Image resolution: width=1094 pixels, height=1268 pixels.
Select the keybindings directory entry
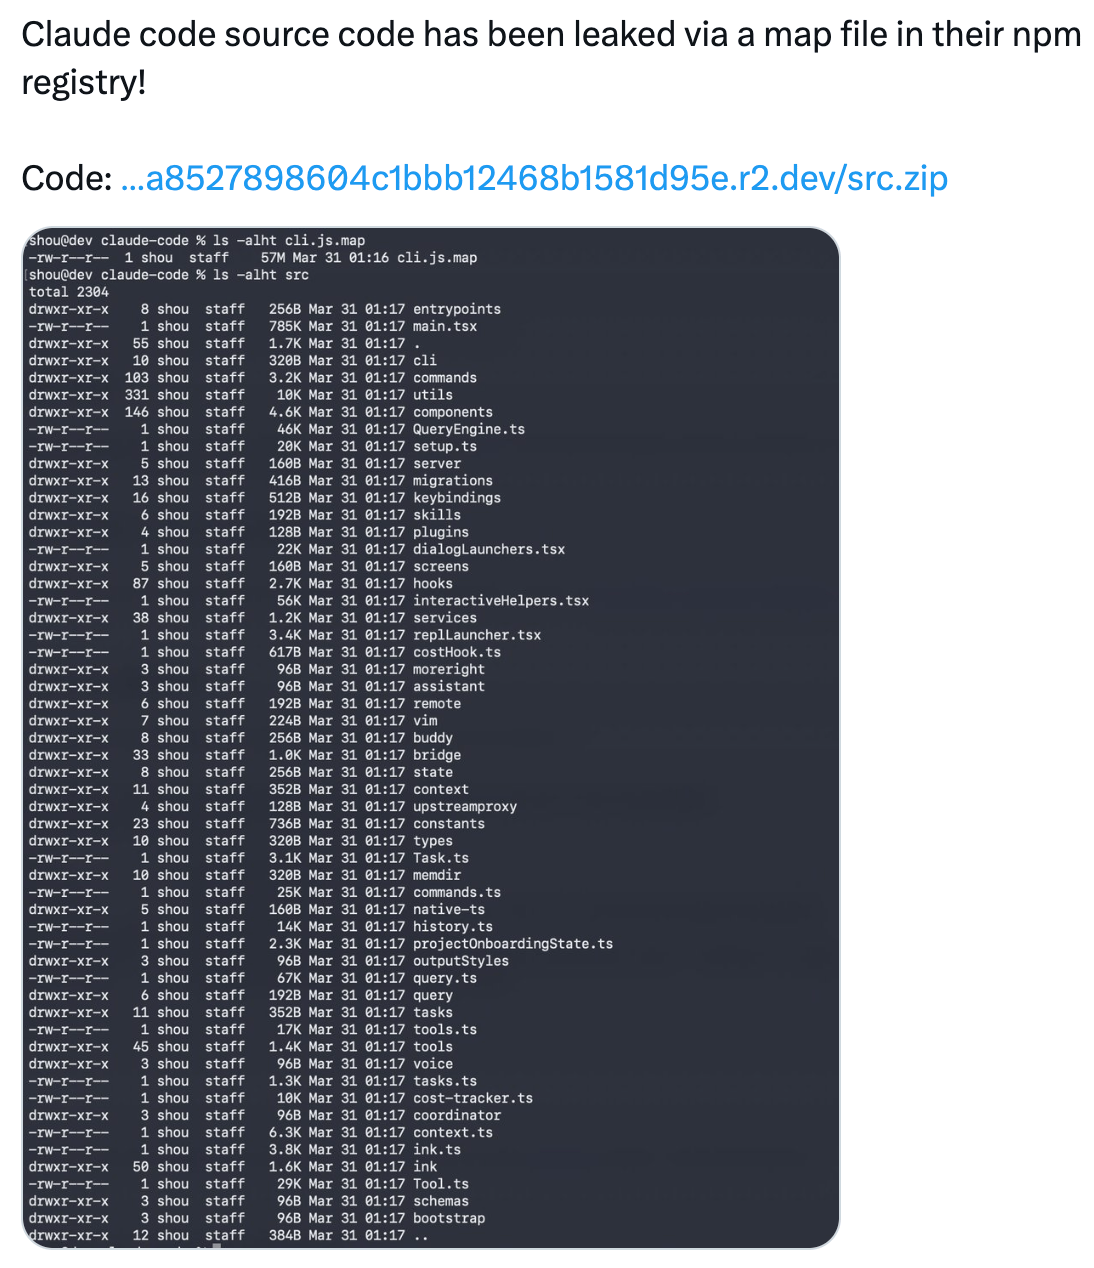click(x=456, y=498)
